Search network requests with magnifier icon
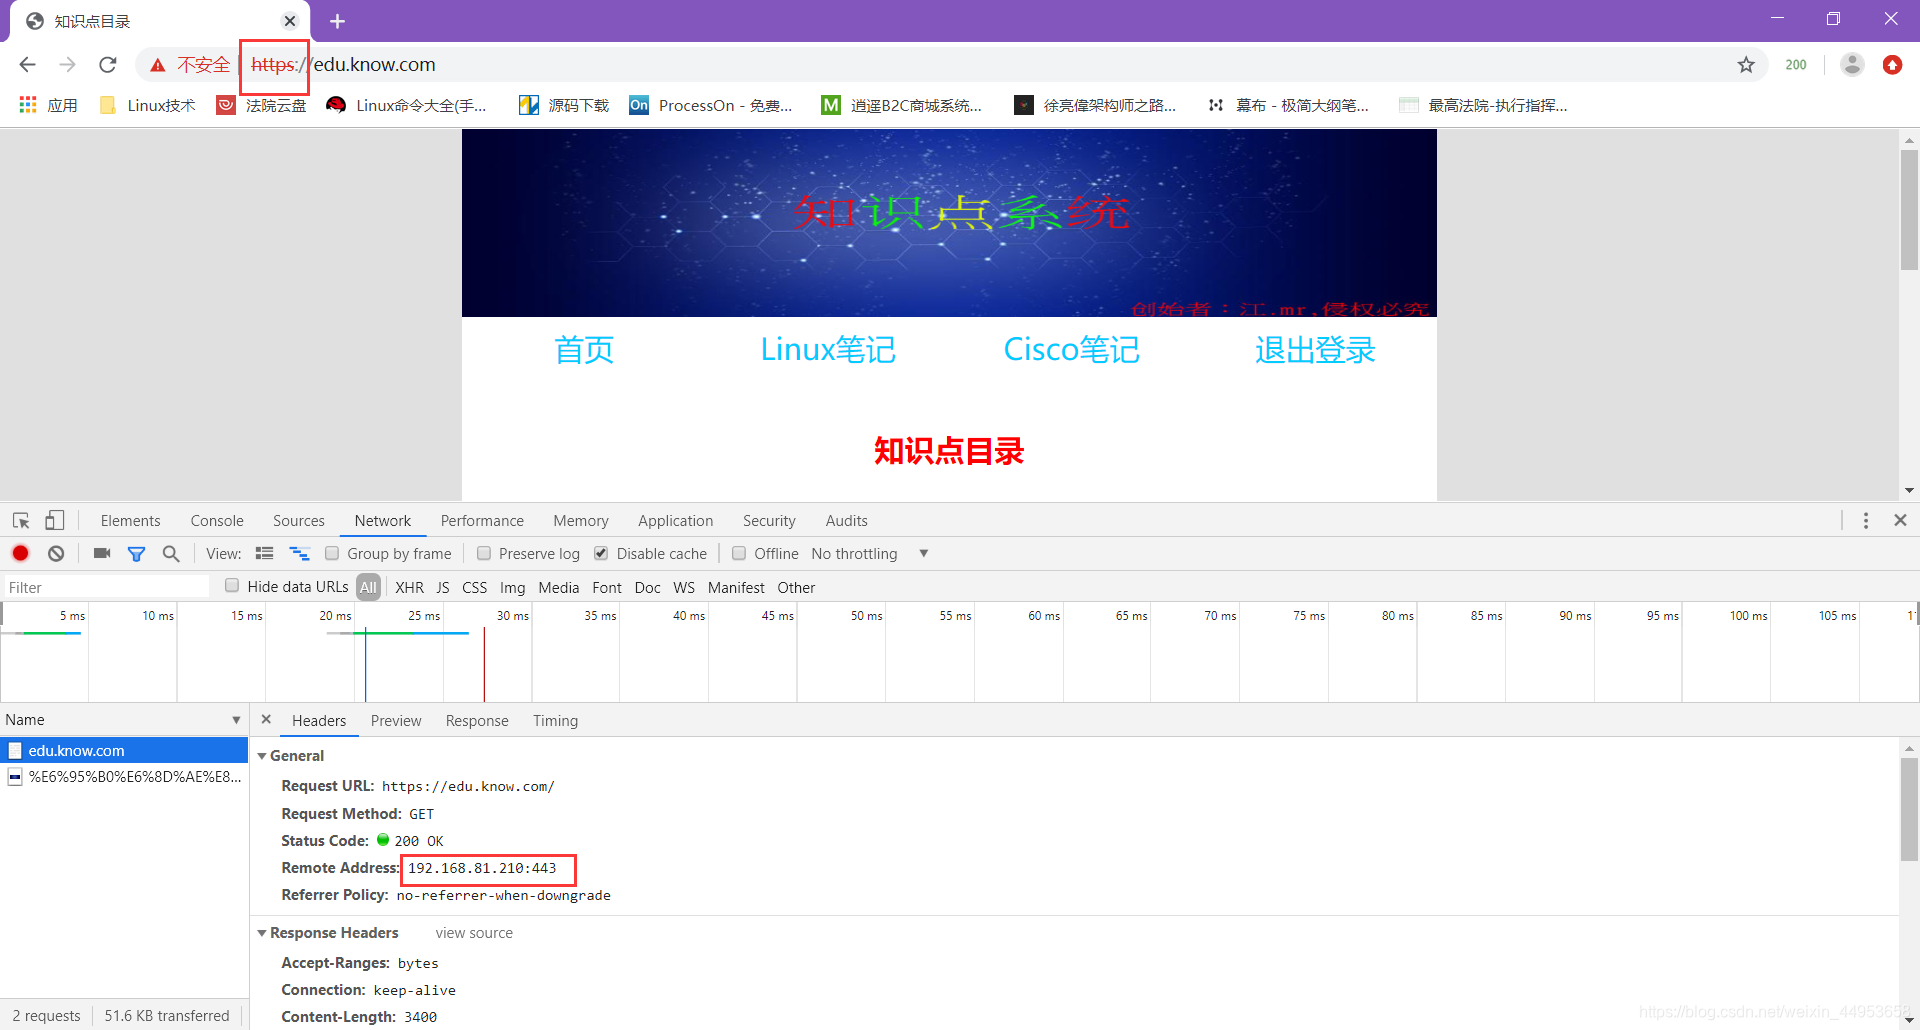 [x=170, y=553]
